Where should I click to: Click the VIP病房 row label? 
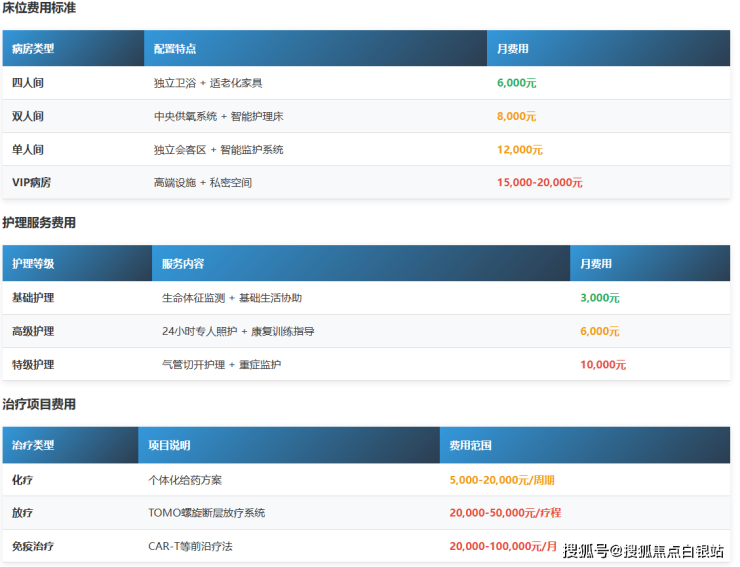[32, 183]
